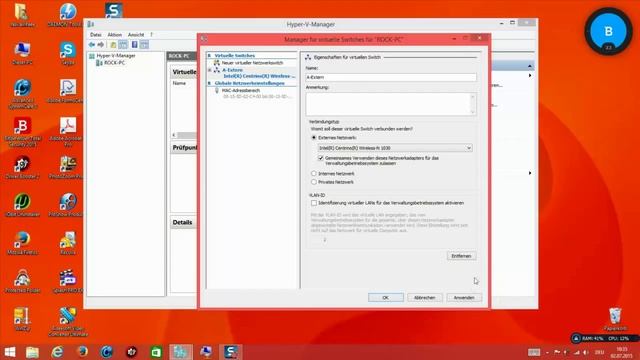640x360 pixels.
Task: Open Driver Booster 2 desktop shortcut
Action: 22,167
